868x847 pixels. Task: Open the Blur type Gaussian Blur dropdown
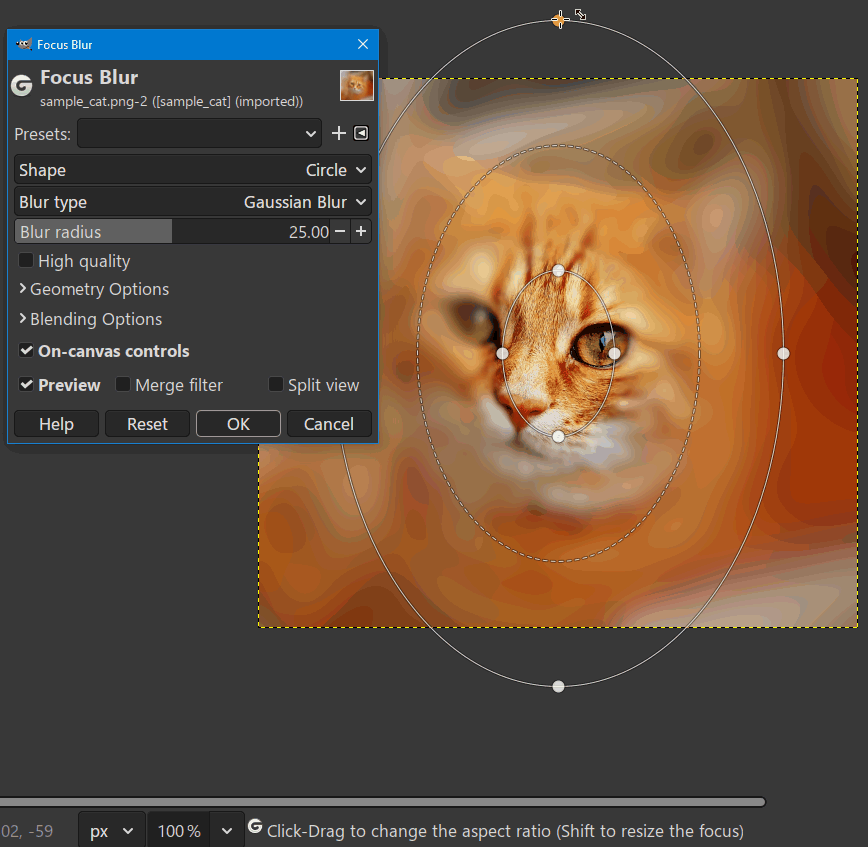coord(193,202)
